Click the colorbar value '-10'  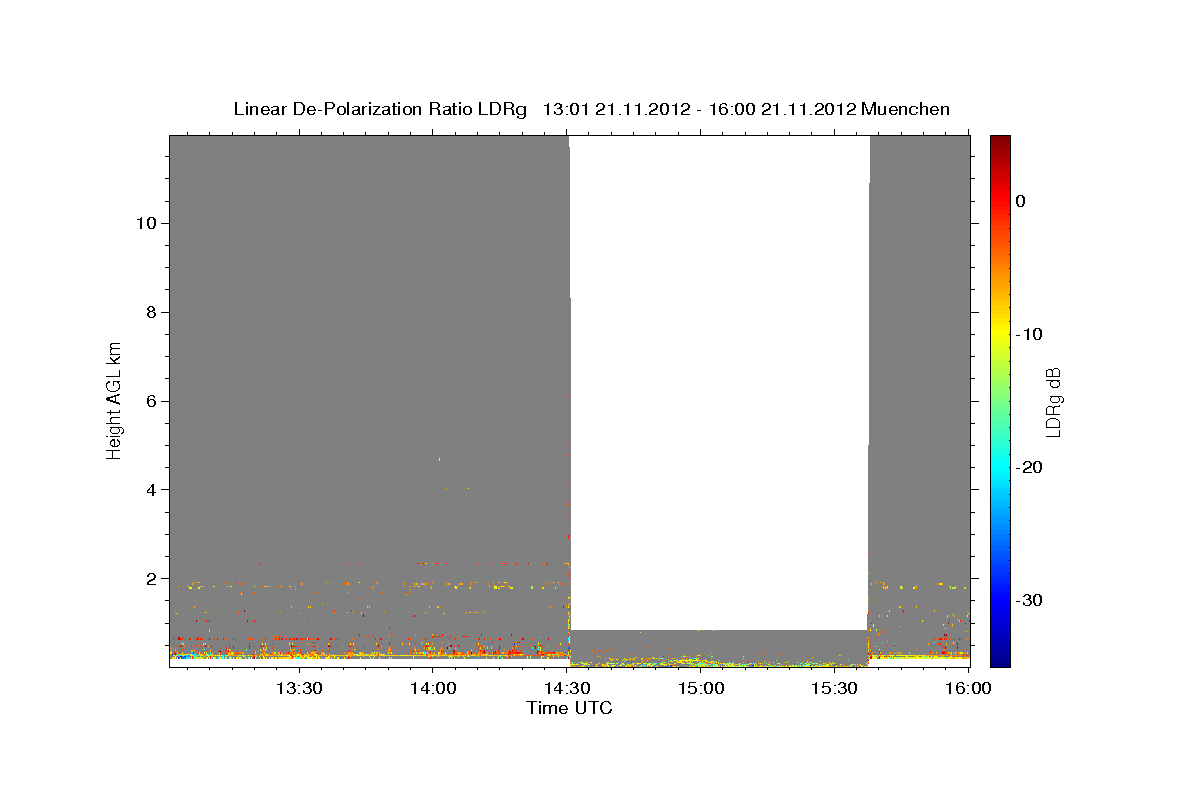click(x=1030, y=334)
